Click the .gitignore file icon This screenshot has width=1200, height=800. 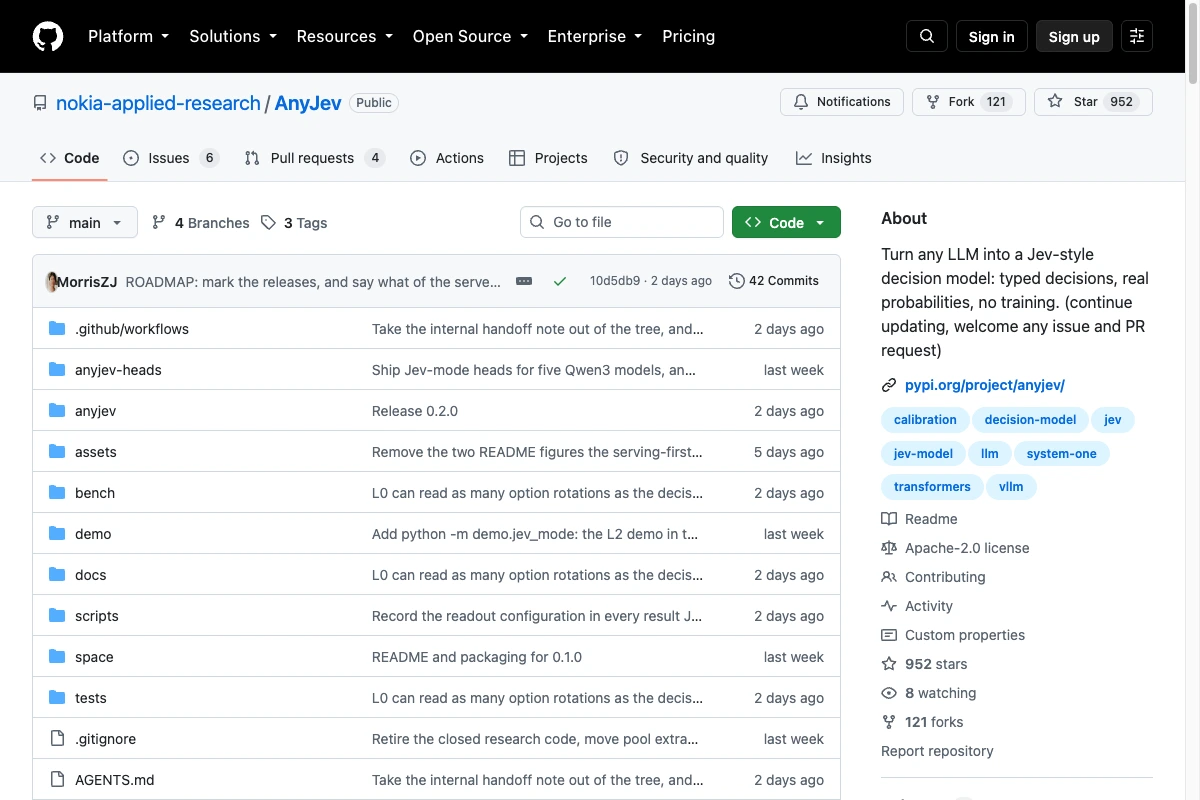click(x=57, y=739)
